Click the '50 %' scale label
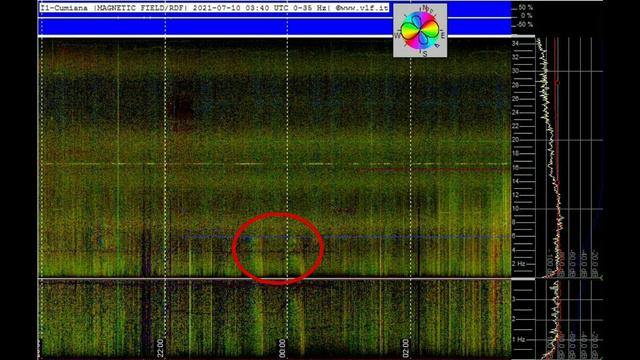Viewport: 640px width, 360px height. coord(526,8)
